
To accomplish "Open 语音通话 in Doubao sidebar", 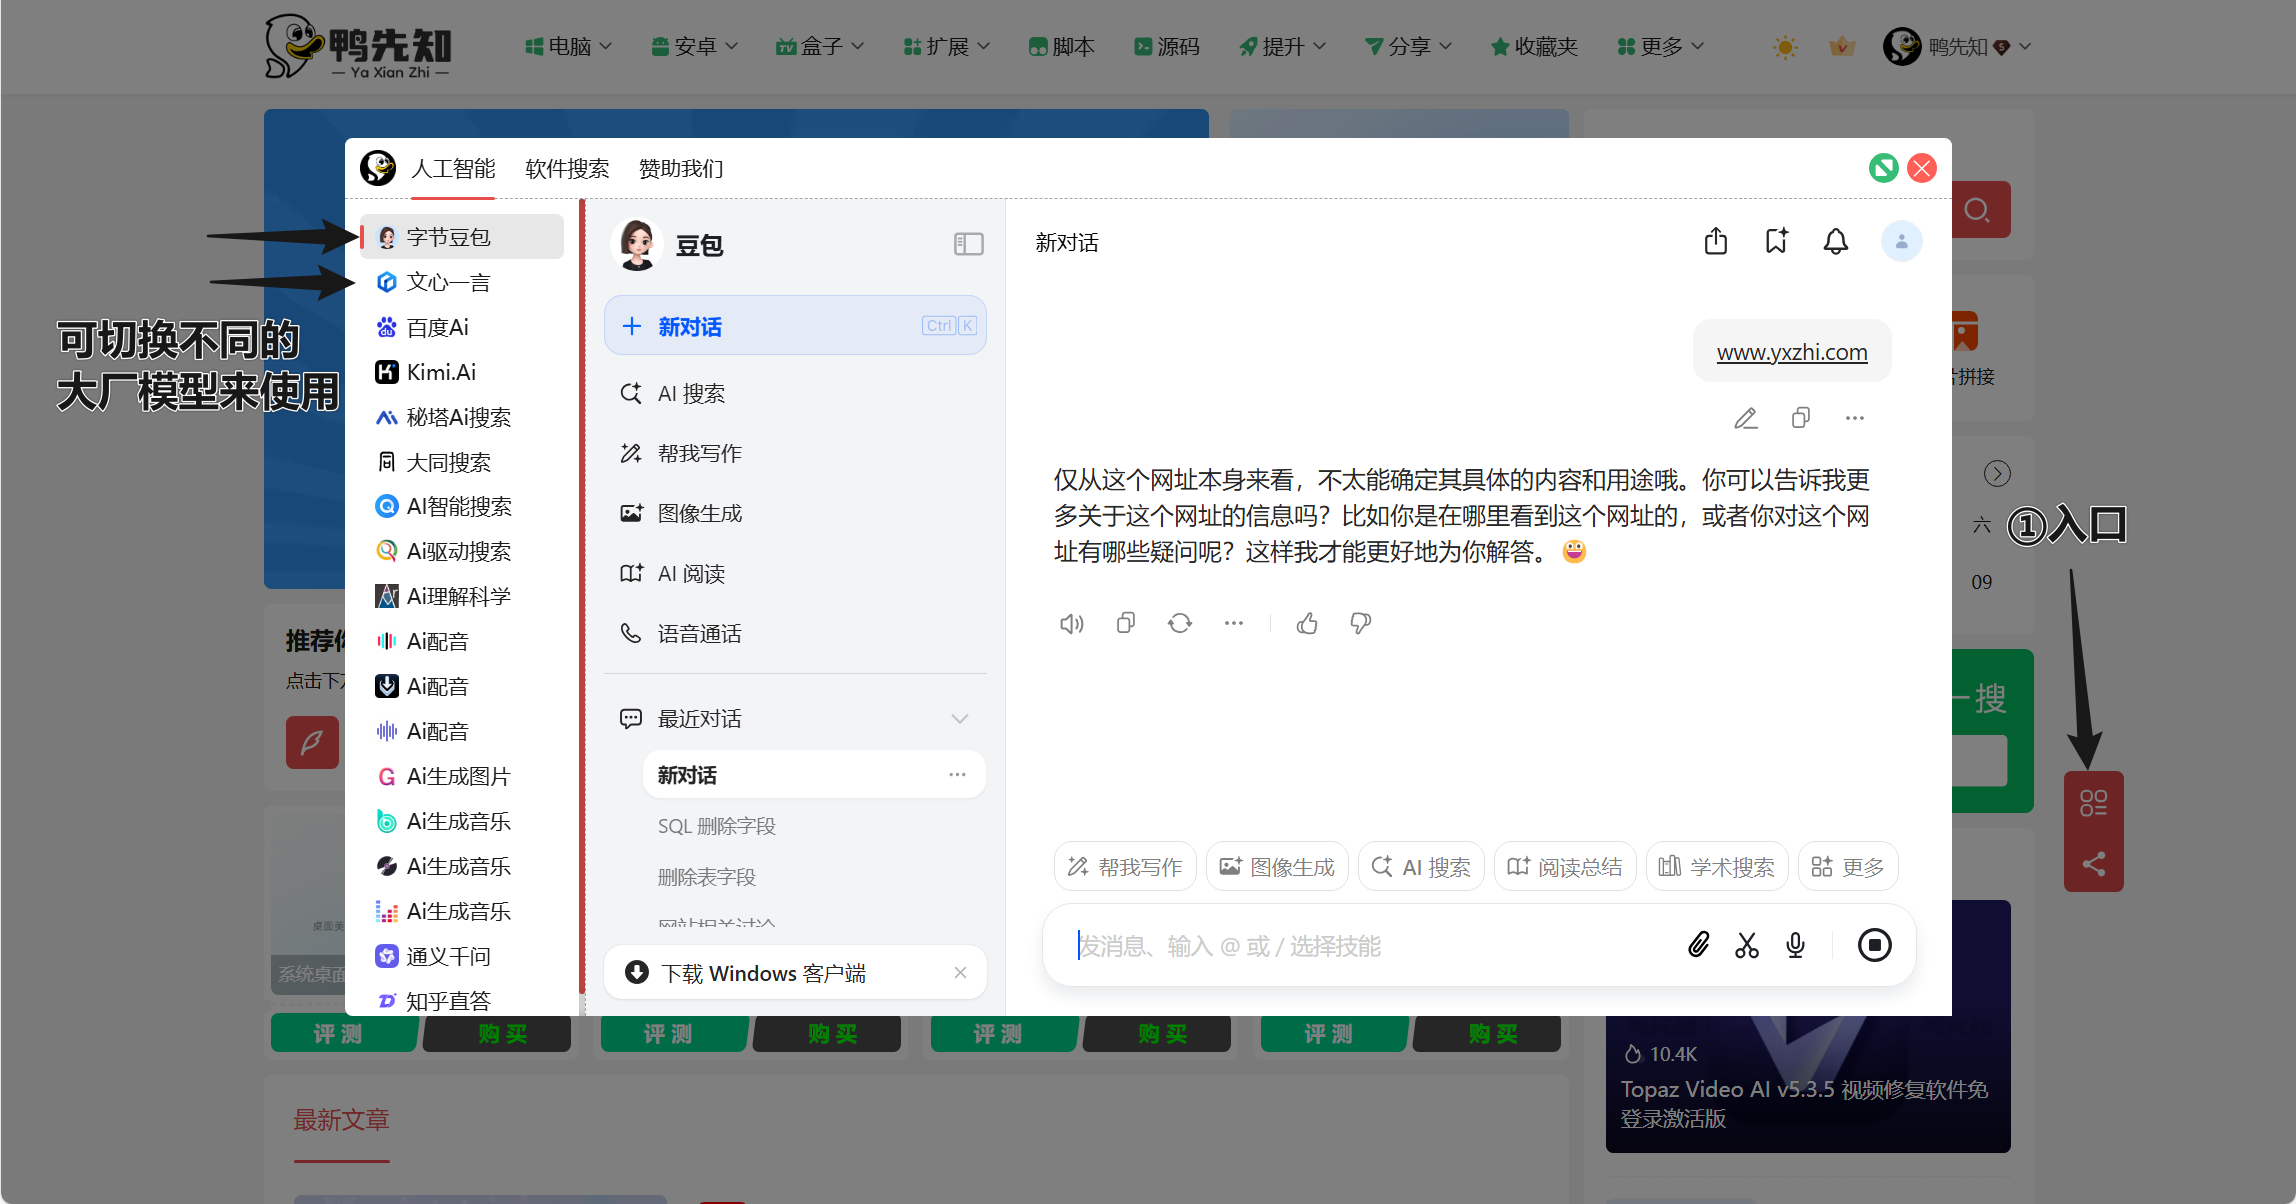I will click(x=795, y=634).
